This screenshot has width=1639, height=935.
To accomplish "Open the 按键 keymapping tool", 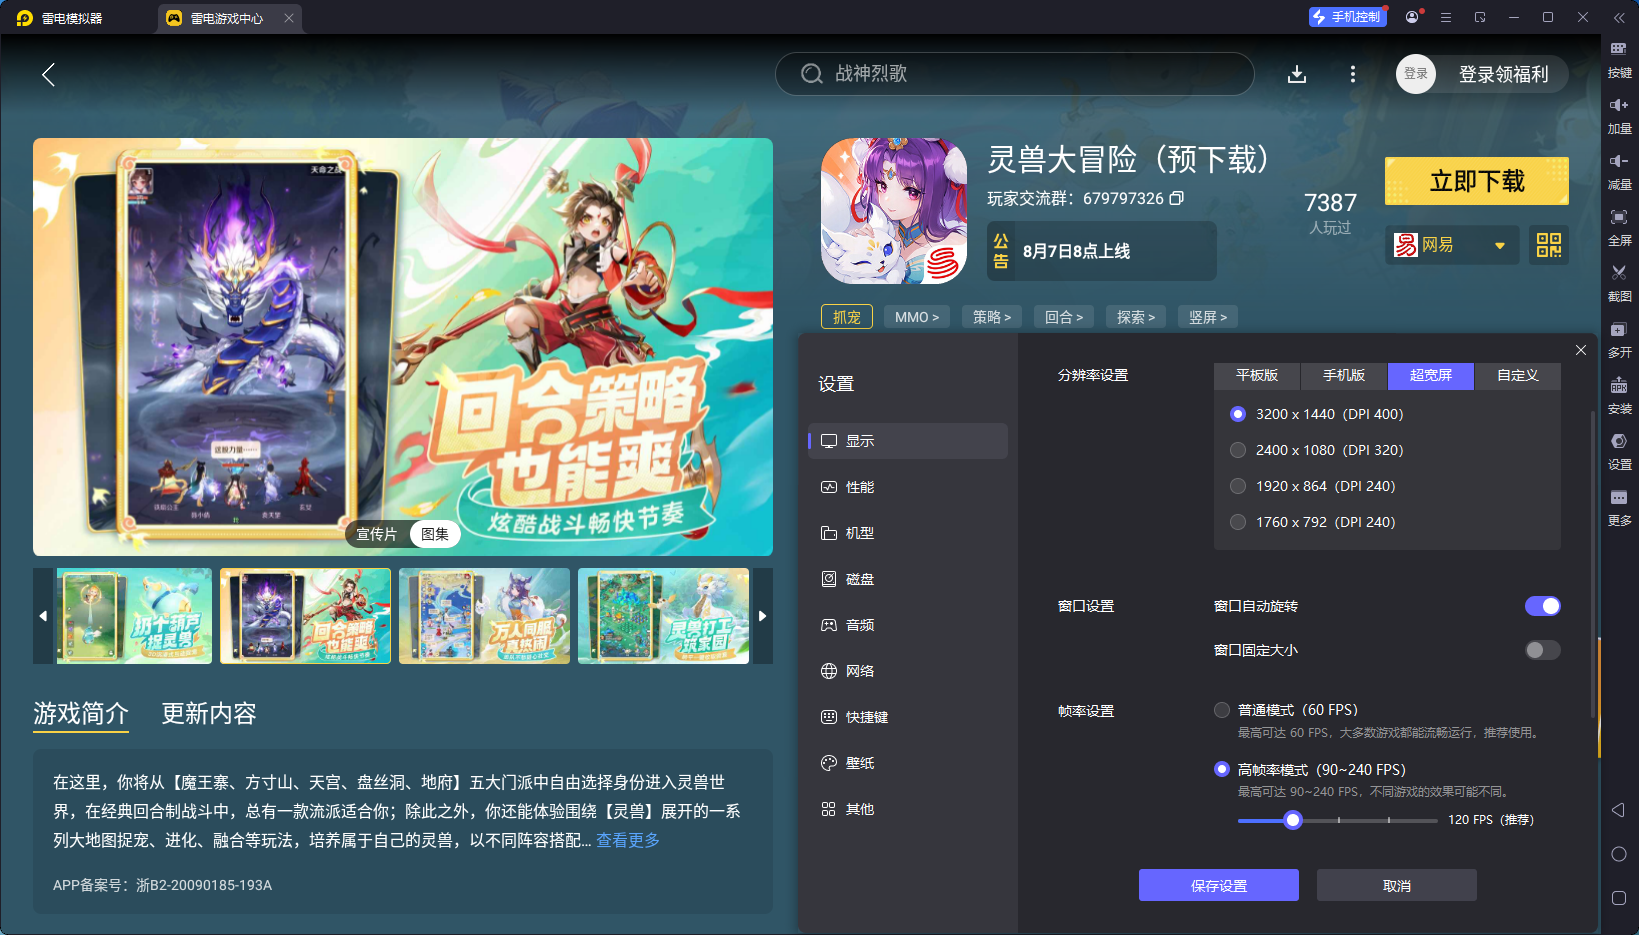I will (x=1619, y=60).
